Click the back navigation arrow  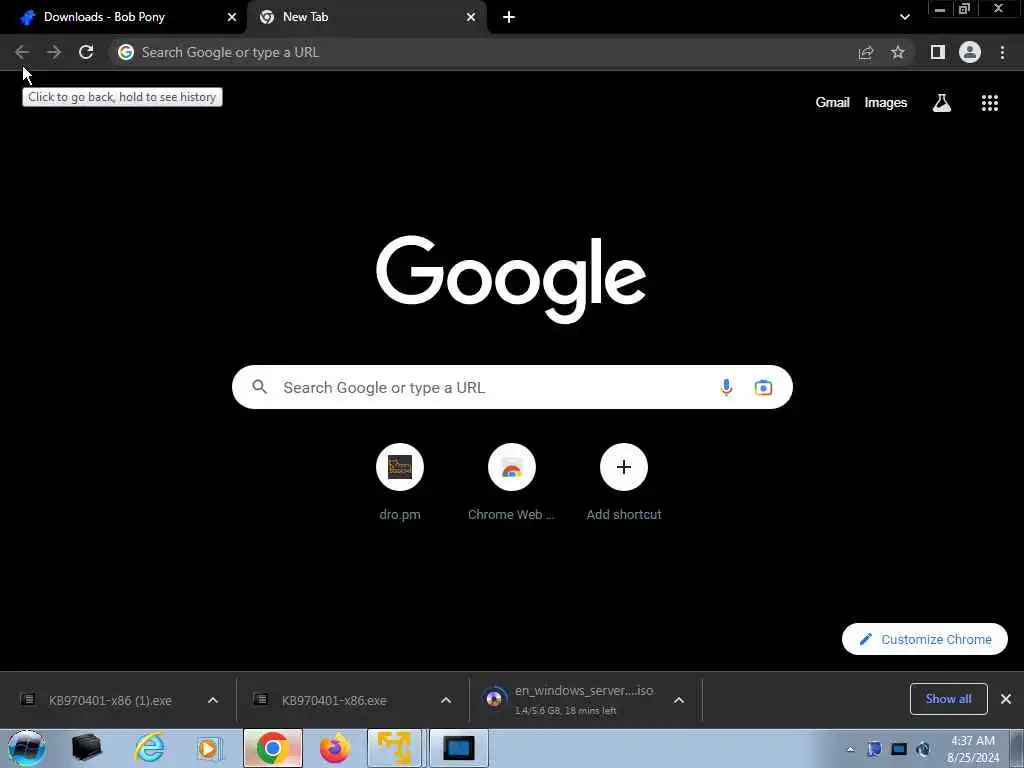pos(22,52)
